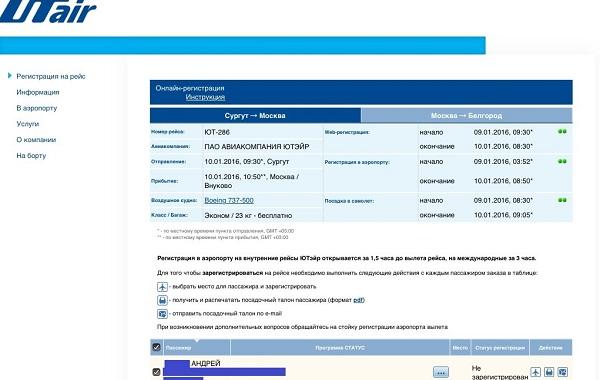Click the airplane icon in the instructions list

tap(162, 287)
